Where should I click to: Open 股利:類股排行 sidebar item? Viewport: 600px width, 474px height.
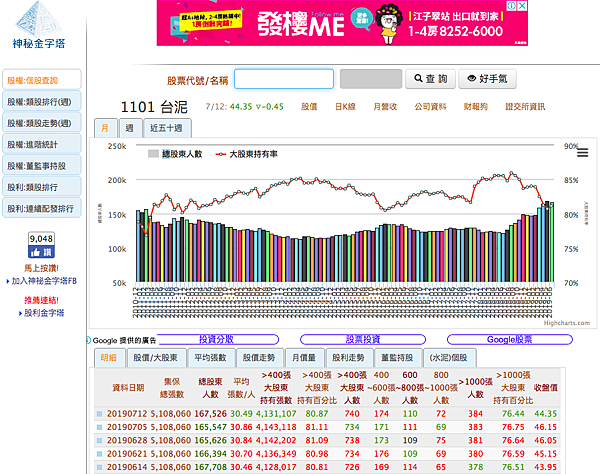(42, 187)
